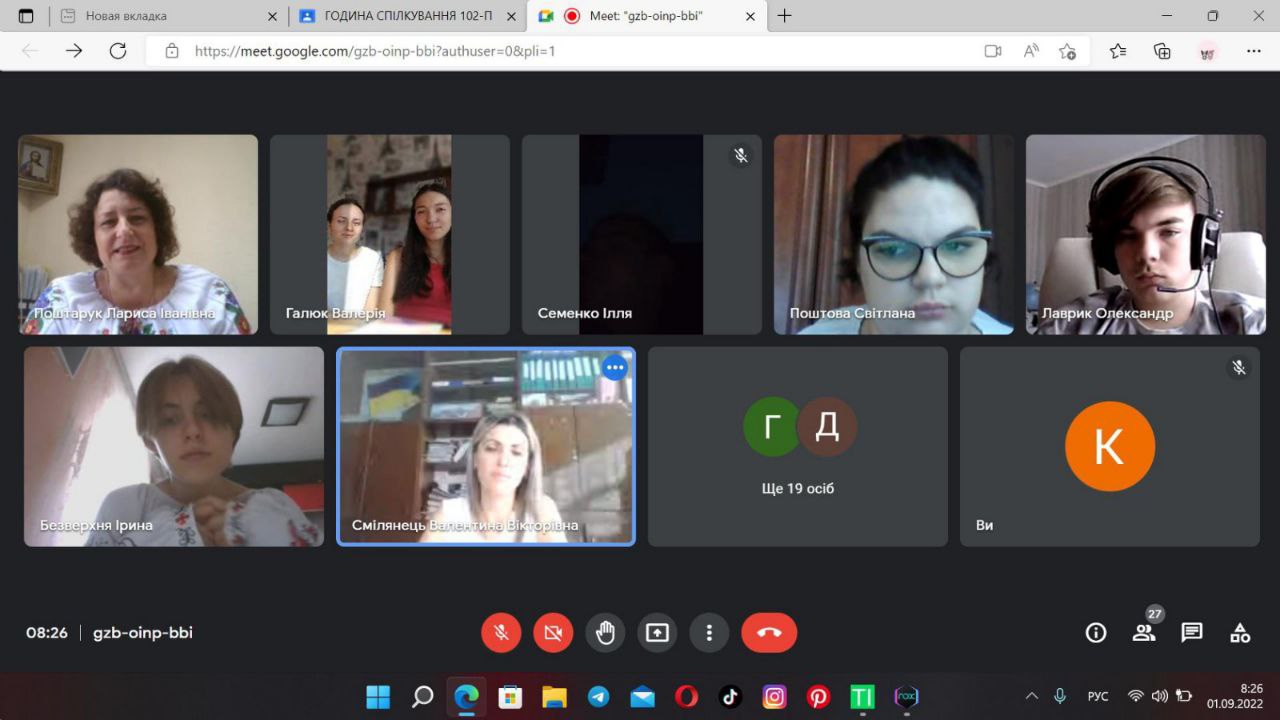Viewport: 1280px width, 720px height.
Task: Click the present screen button
Action: (x=657, y=633)
